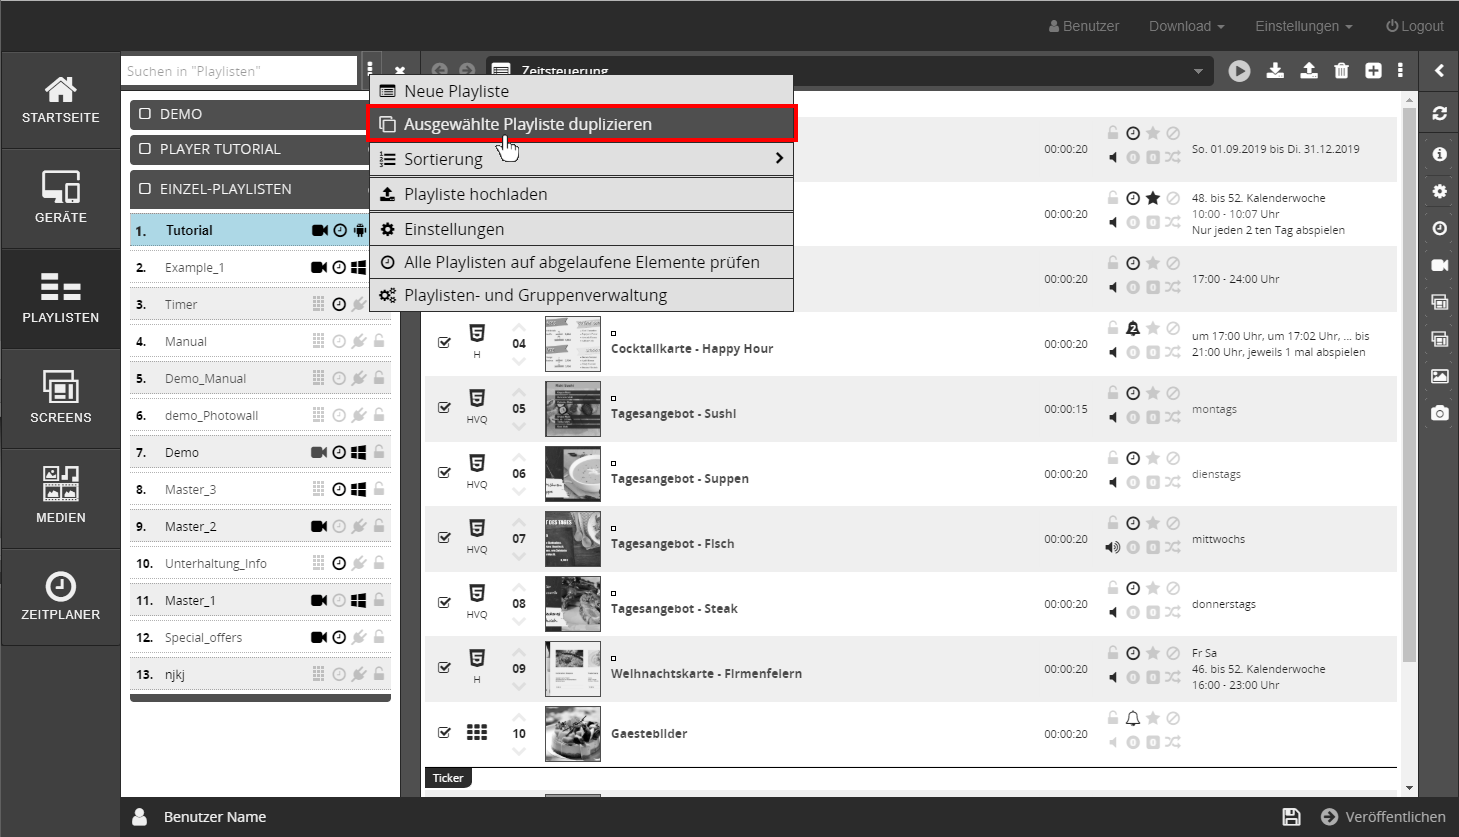This screenshot has height=837, width=1459.
Task: Click the Suchen in Playlisten search field
Action: point(239,71)
